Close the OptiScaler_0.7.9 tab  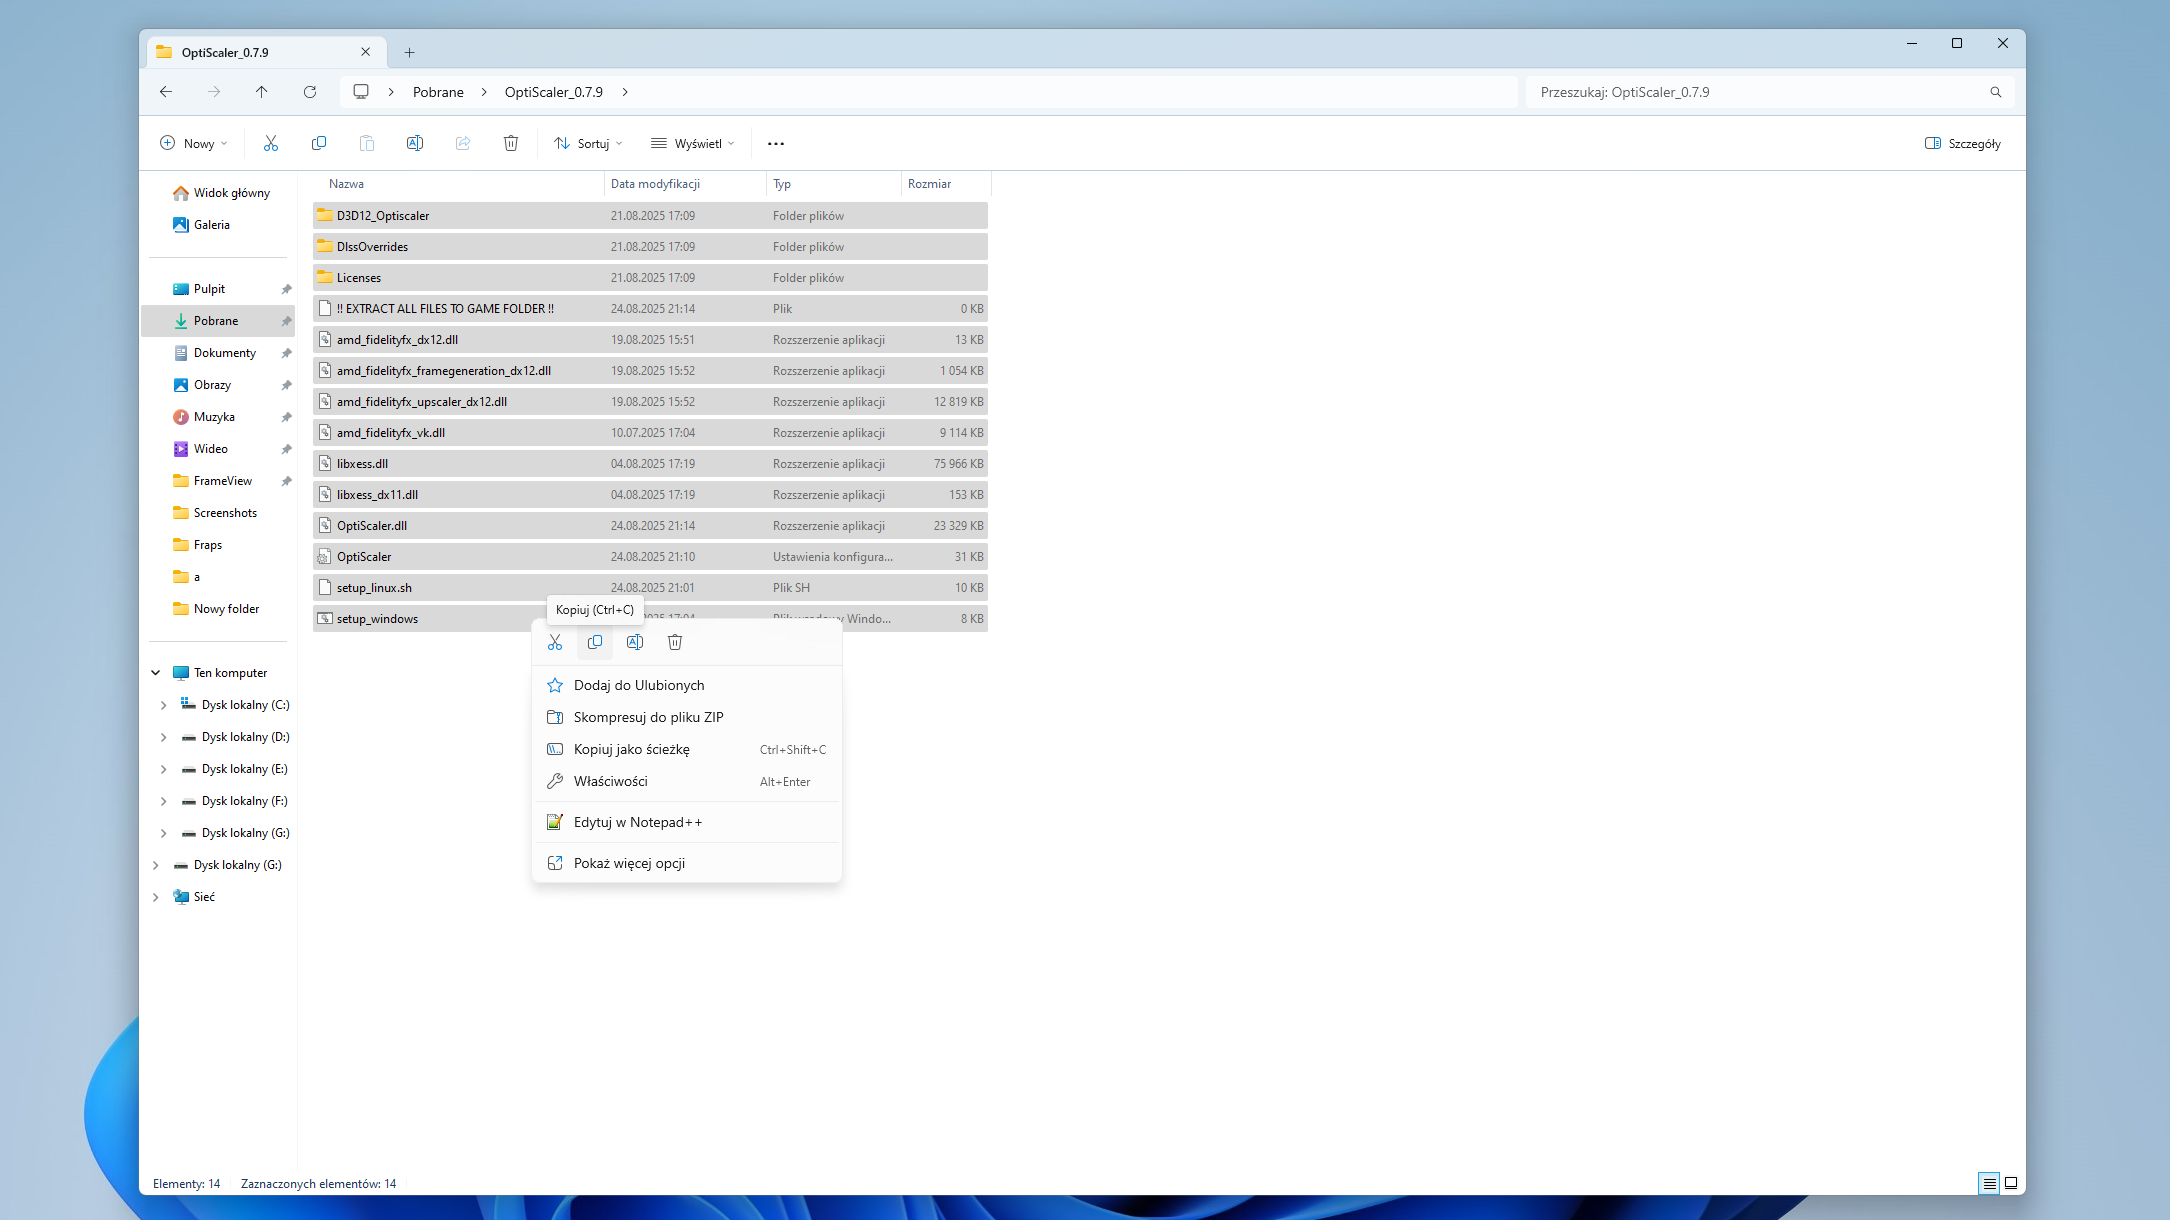tap(366, 52)
